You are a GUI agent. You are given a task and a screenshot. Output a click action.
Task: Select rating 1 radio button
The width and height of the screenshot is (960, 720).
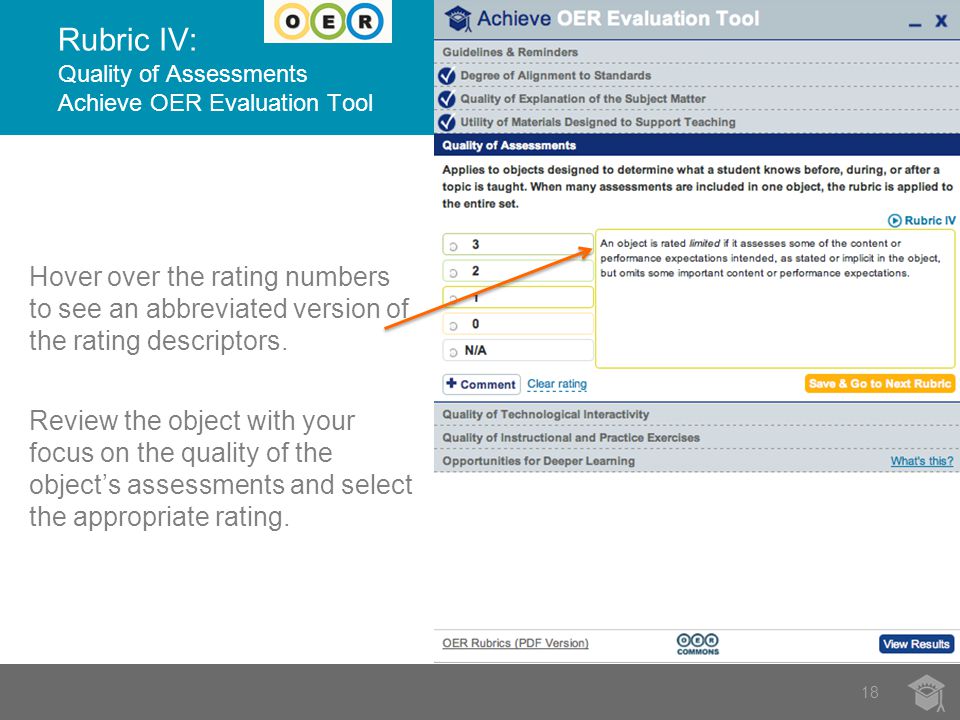pos(454,299)
